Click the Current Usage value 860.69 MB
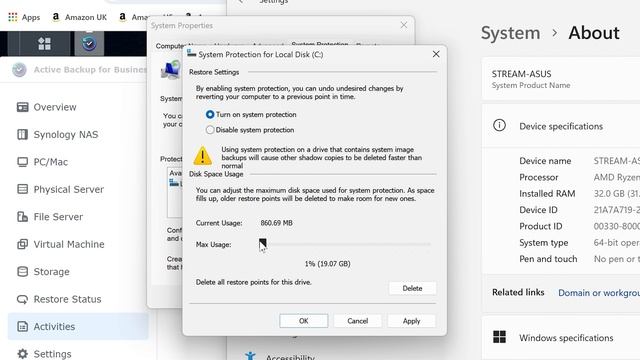Image resolution: width=640 pixels, height=360 pixels. click(276, 223)
